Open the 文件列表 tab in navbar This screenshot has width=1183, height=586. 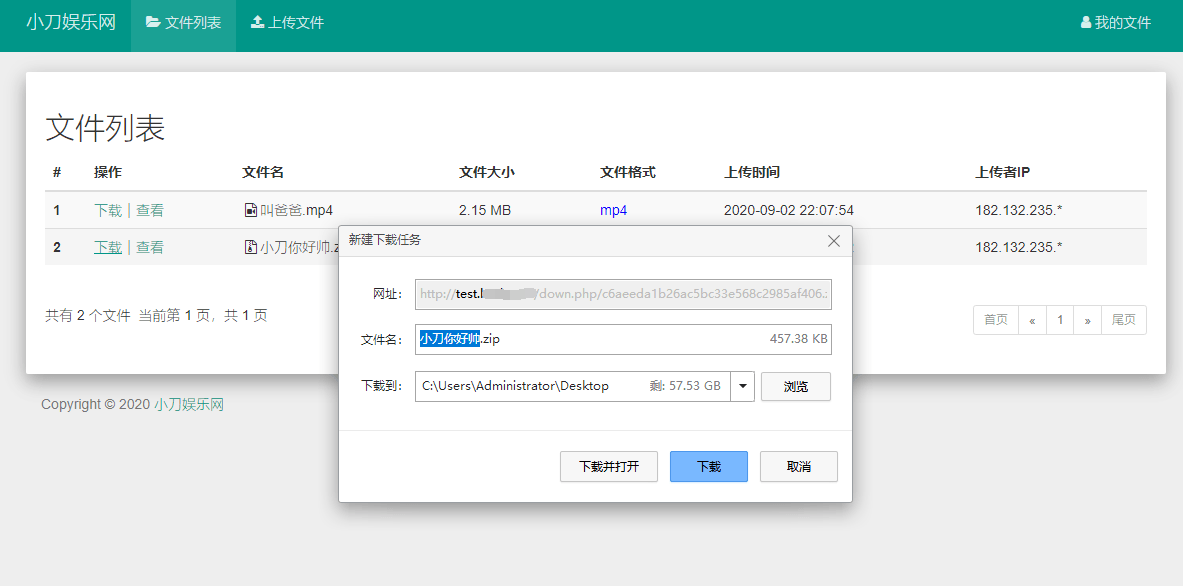tap(184, 22)
